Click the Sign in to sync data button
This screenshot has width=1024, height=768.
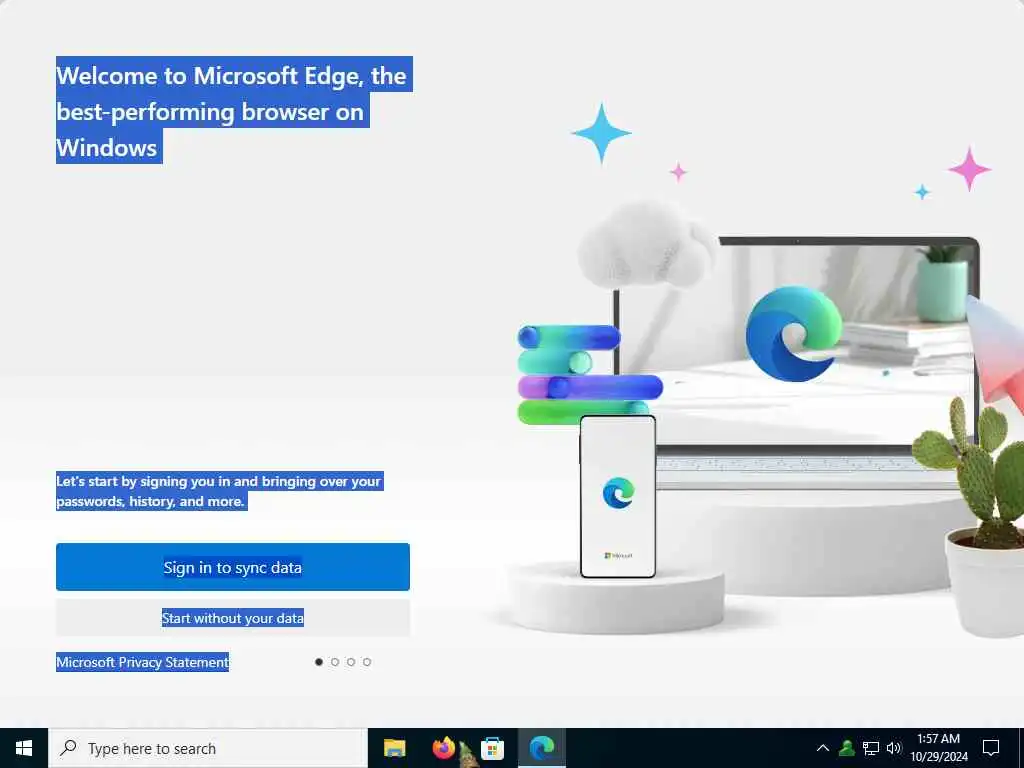click(232, 567)
